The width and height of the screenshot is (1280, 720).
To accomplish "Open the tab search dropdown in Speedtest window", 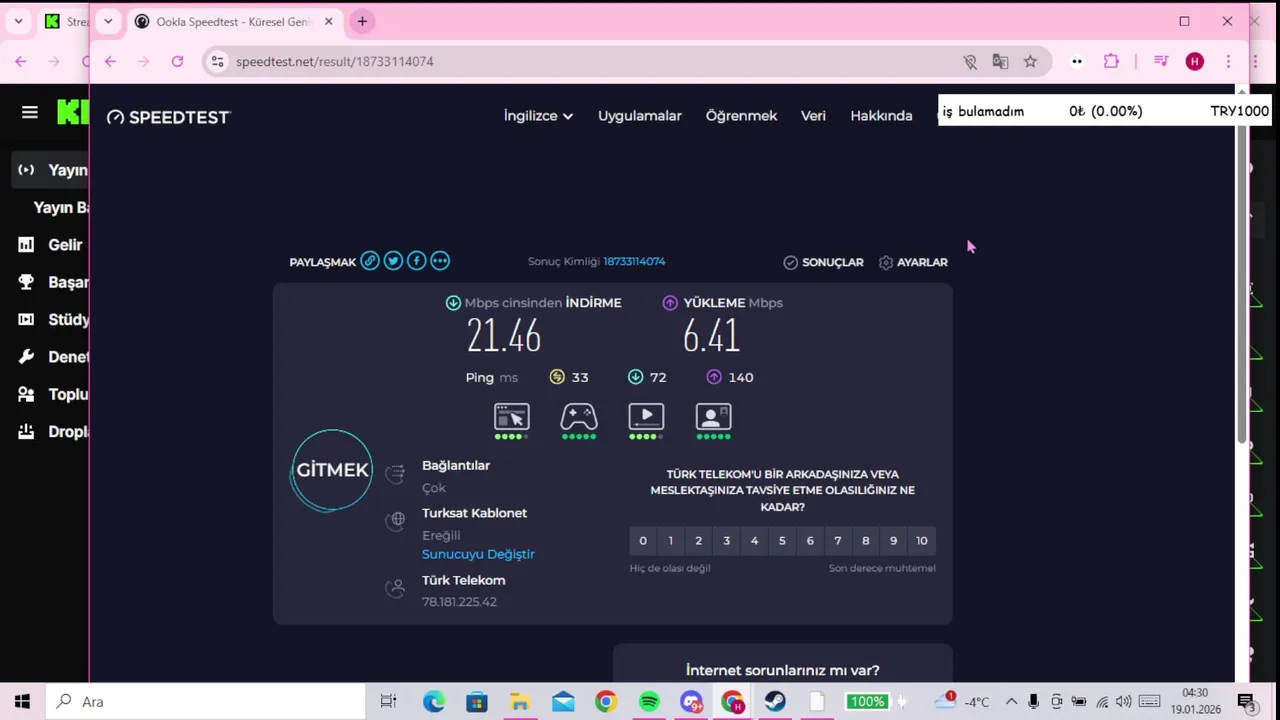I will [108, 21].
